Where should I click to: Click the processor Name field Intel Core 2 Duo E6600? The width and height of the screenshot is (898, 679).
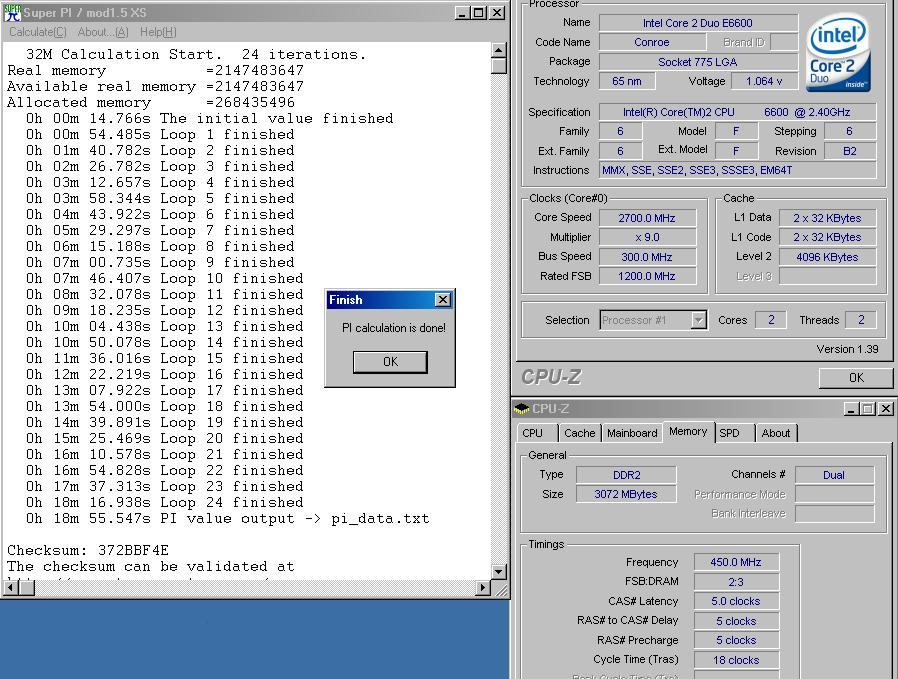click(698, 23)
